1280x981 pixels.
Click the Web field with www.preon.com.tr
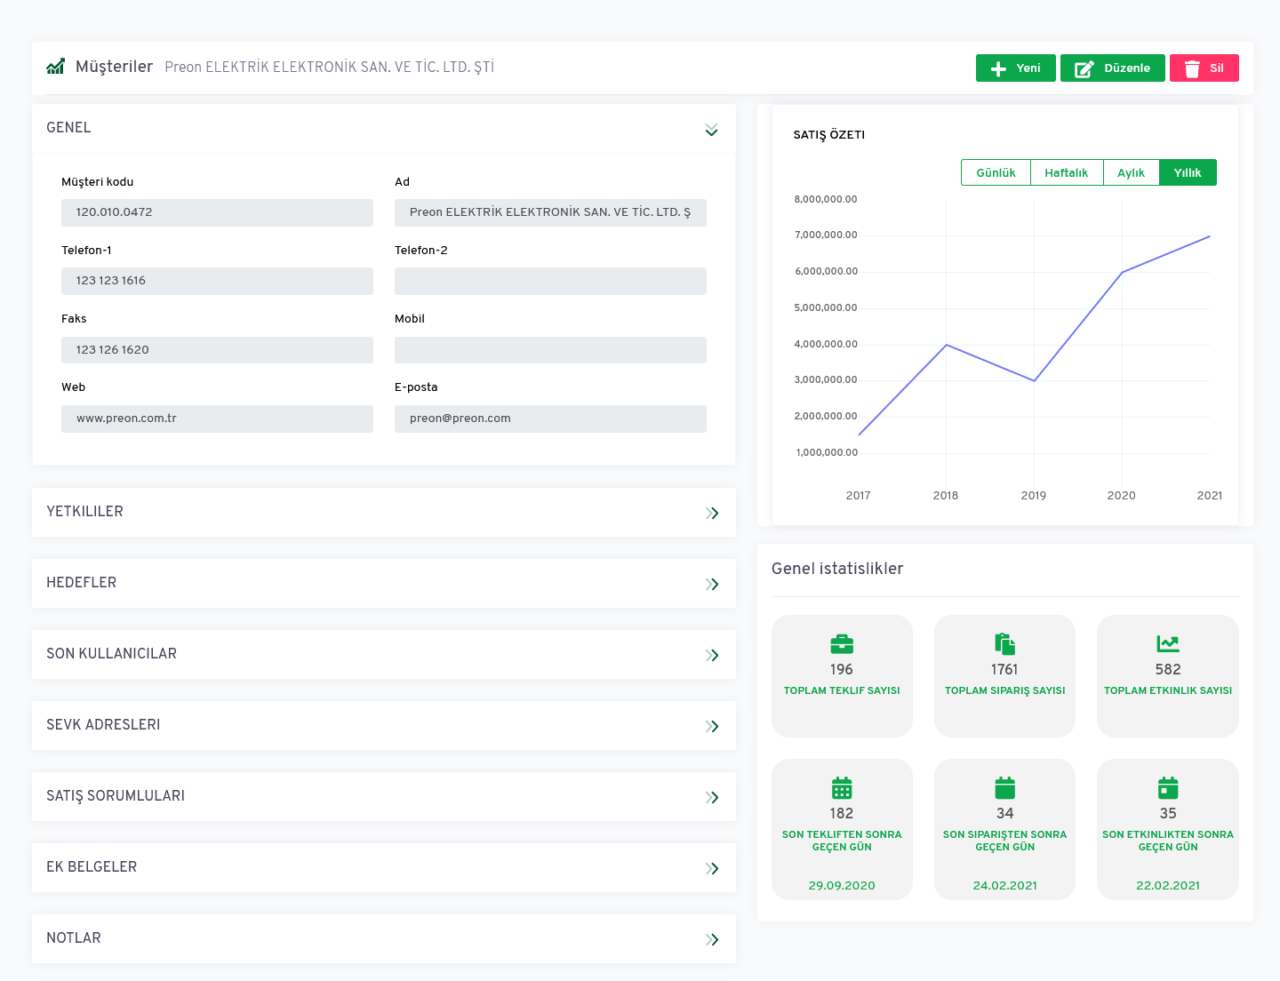[x=217, y=418]
